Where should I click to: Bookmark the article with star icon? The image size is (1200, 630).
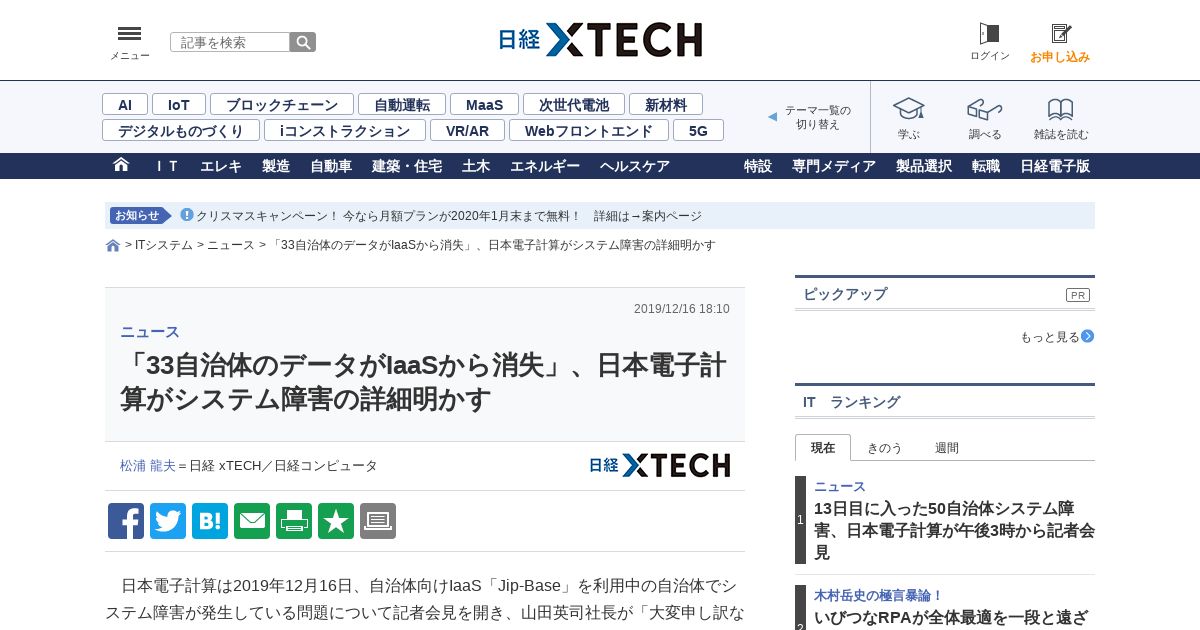coord(336,521)
